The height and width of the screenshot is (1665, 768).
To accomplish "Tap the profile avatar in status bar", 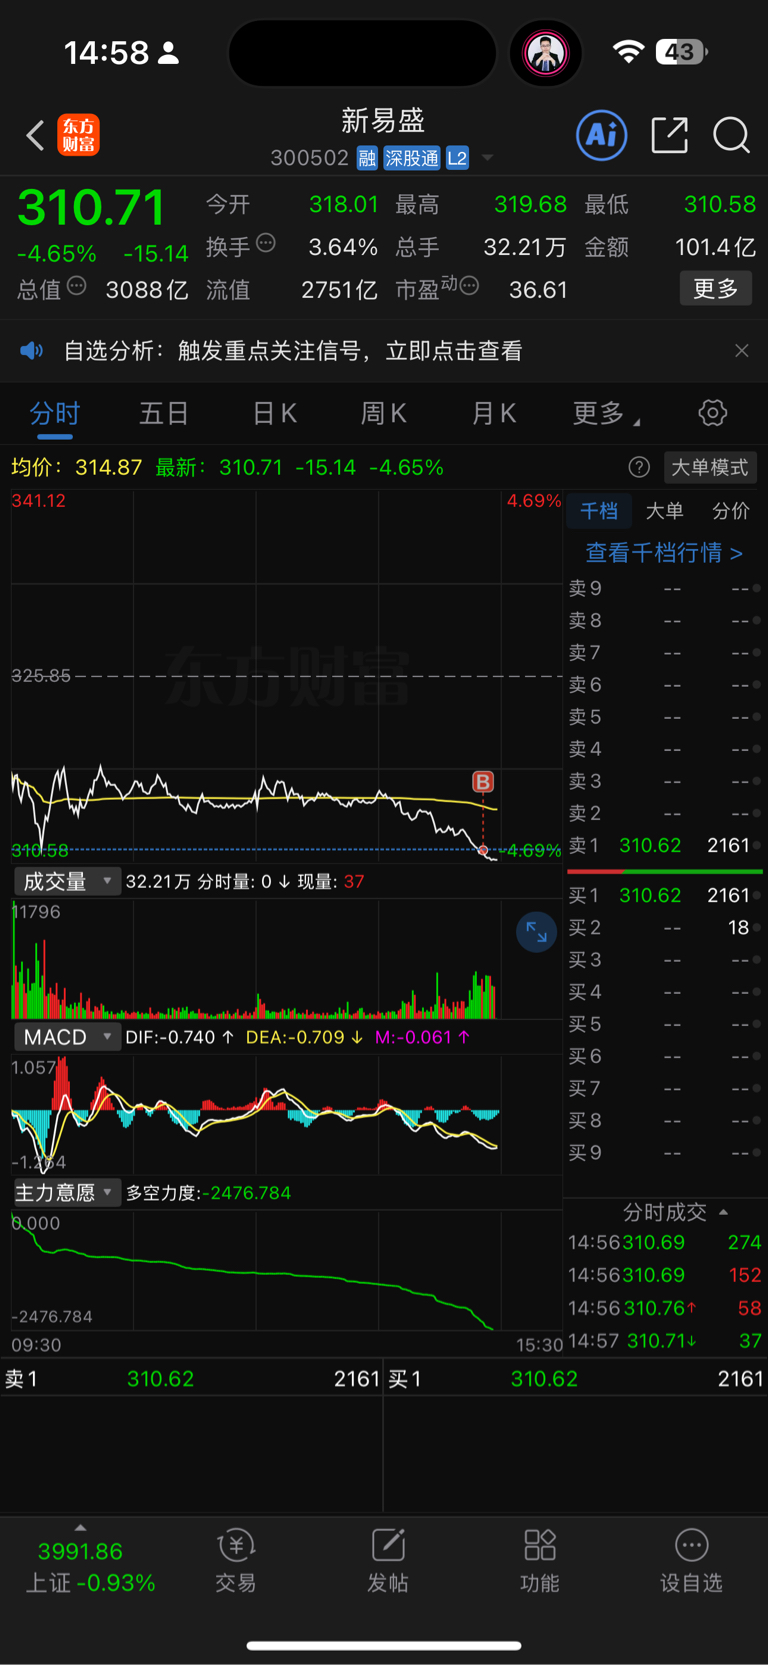I will pyautogui.click(x=546, y=52).
